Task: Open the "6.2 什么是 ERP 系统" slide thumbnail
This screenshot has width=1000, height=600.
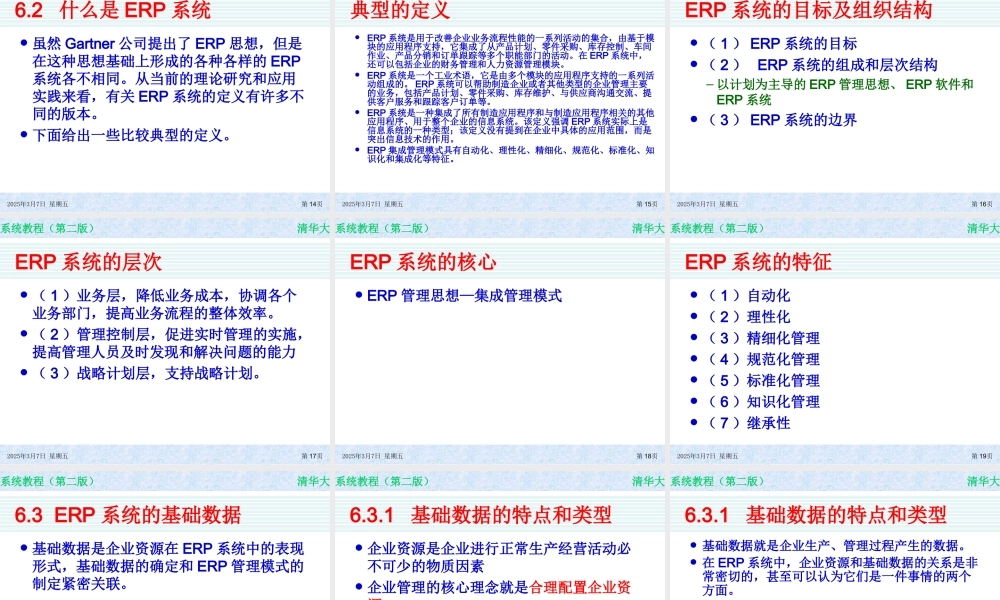Action: [165, 106]
